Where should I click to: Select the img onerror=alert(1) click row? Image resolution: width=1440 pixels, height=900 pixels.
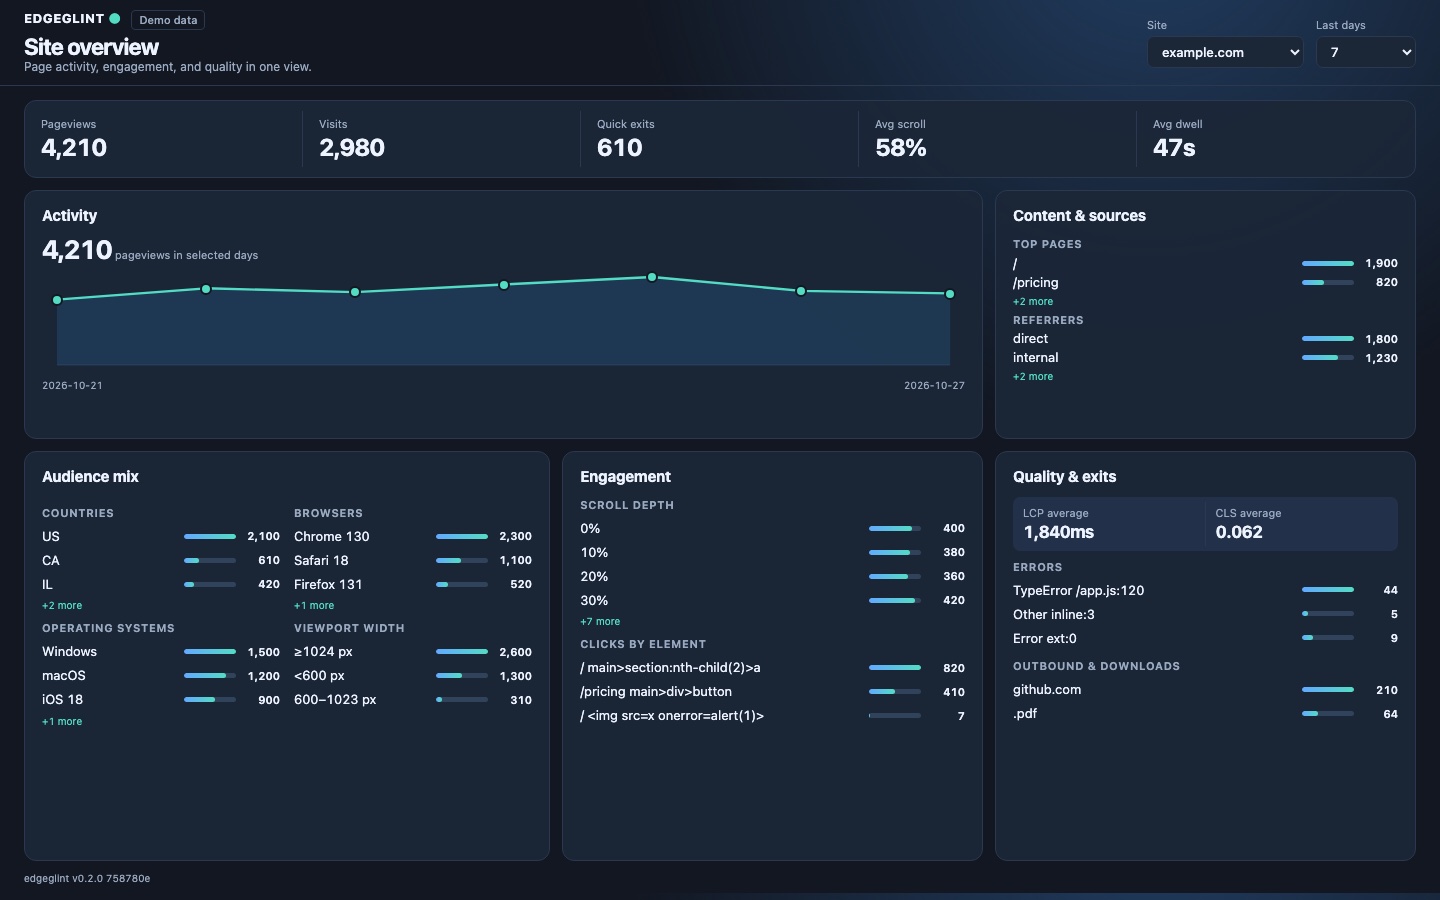[x=772, y=716]
